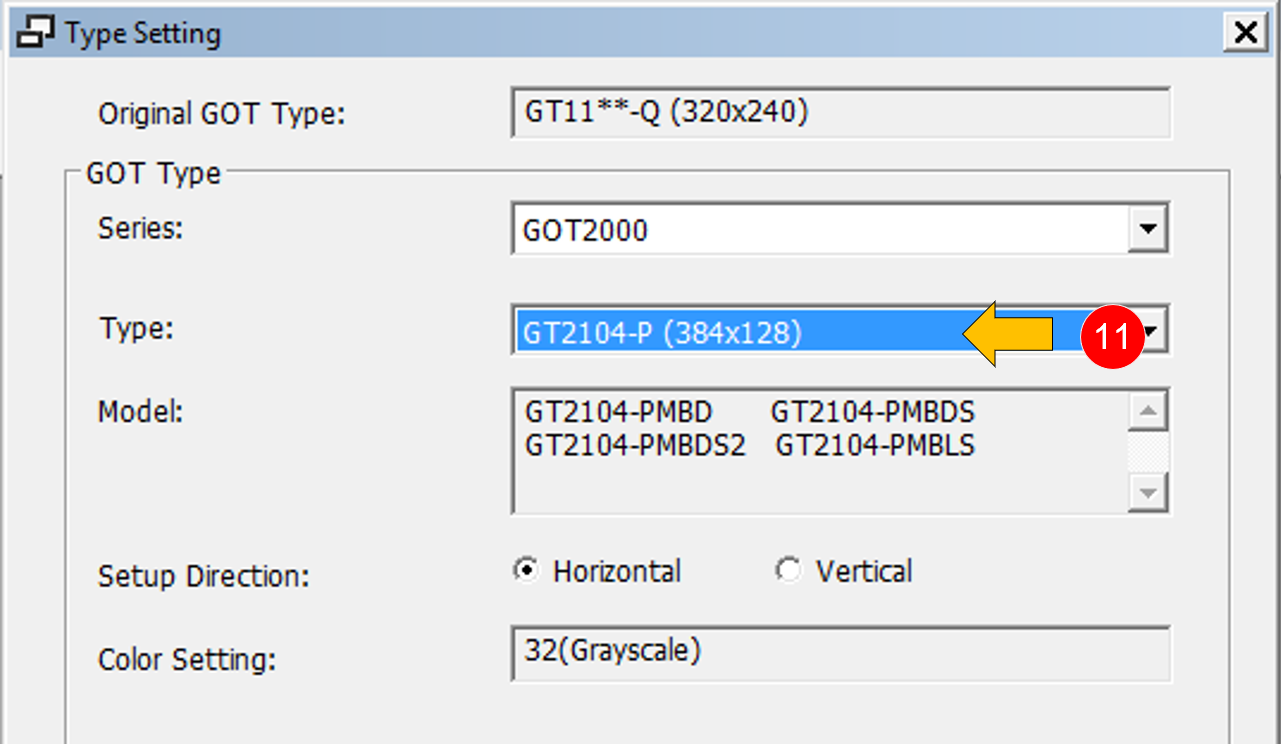Click the 32(Grayscale) Color Setting field
Screen dimensions: 1281x744
pos(840,653)
